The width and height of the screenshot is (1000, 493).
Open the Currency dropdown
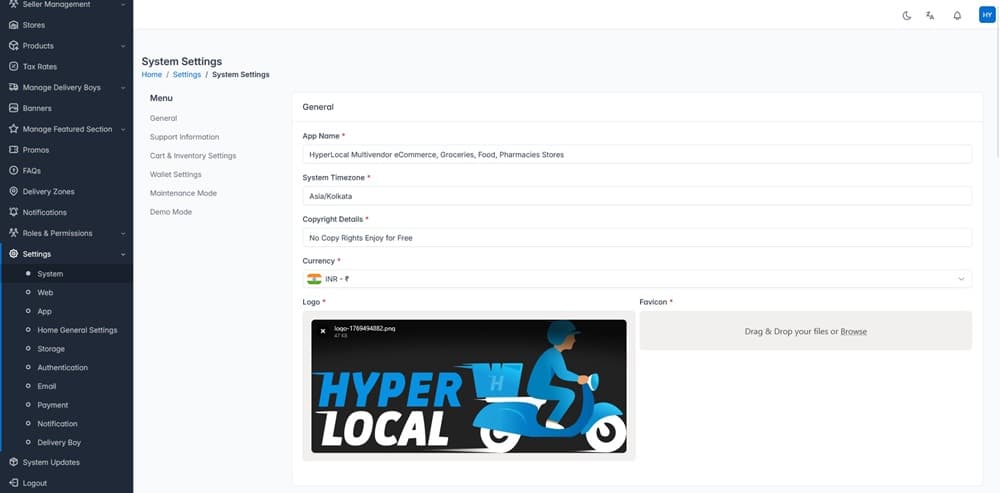pyautogui.click(x=637, y=279)
